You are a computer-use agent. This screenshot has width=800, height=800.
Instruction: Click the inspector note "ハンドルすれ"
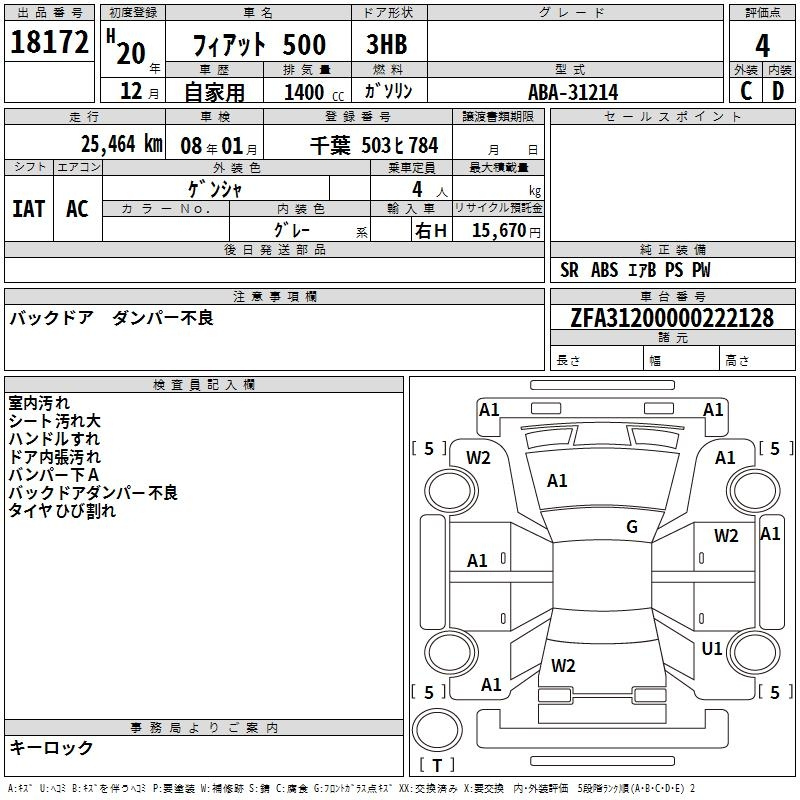[54, 439]
